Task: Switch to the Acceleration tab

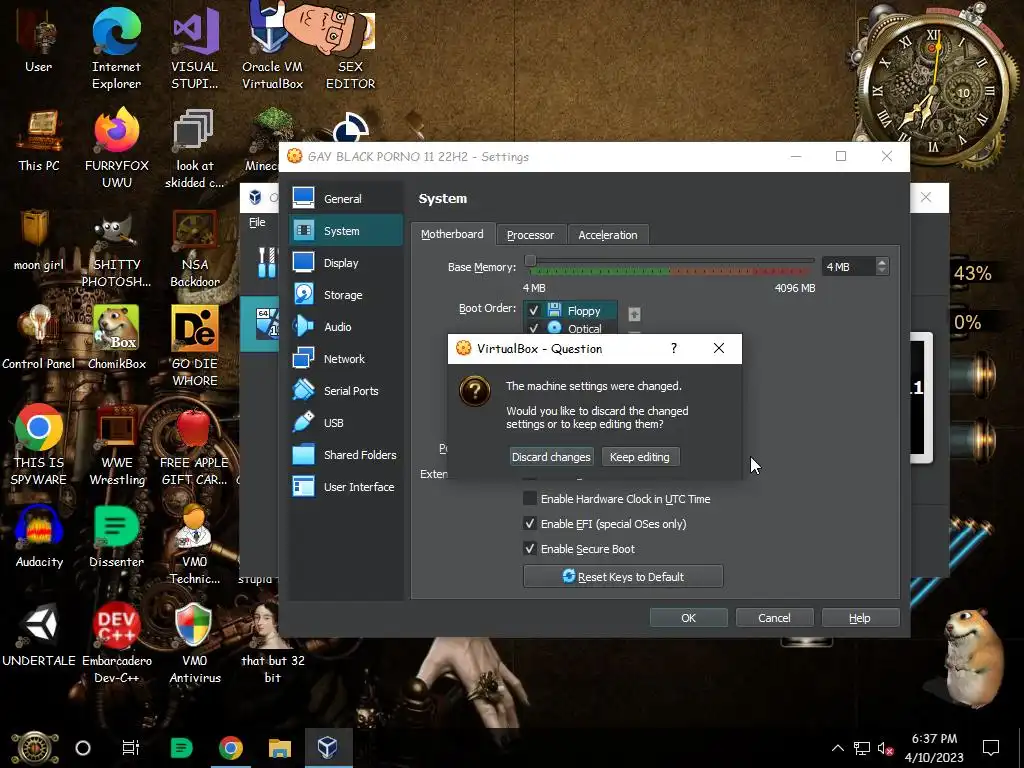Action: [x=607, y=235]
